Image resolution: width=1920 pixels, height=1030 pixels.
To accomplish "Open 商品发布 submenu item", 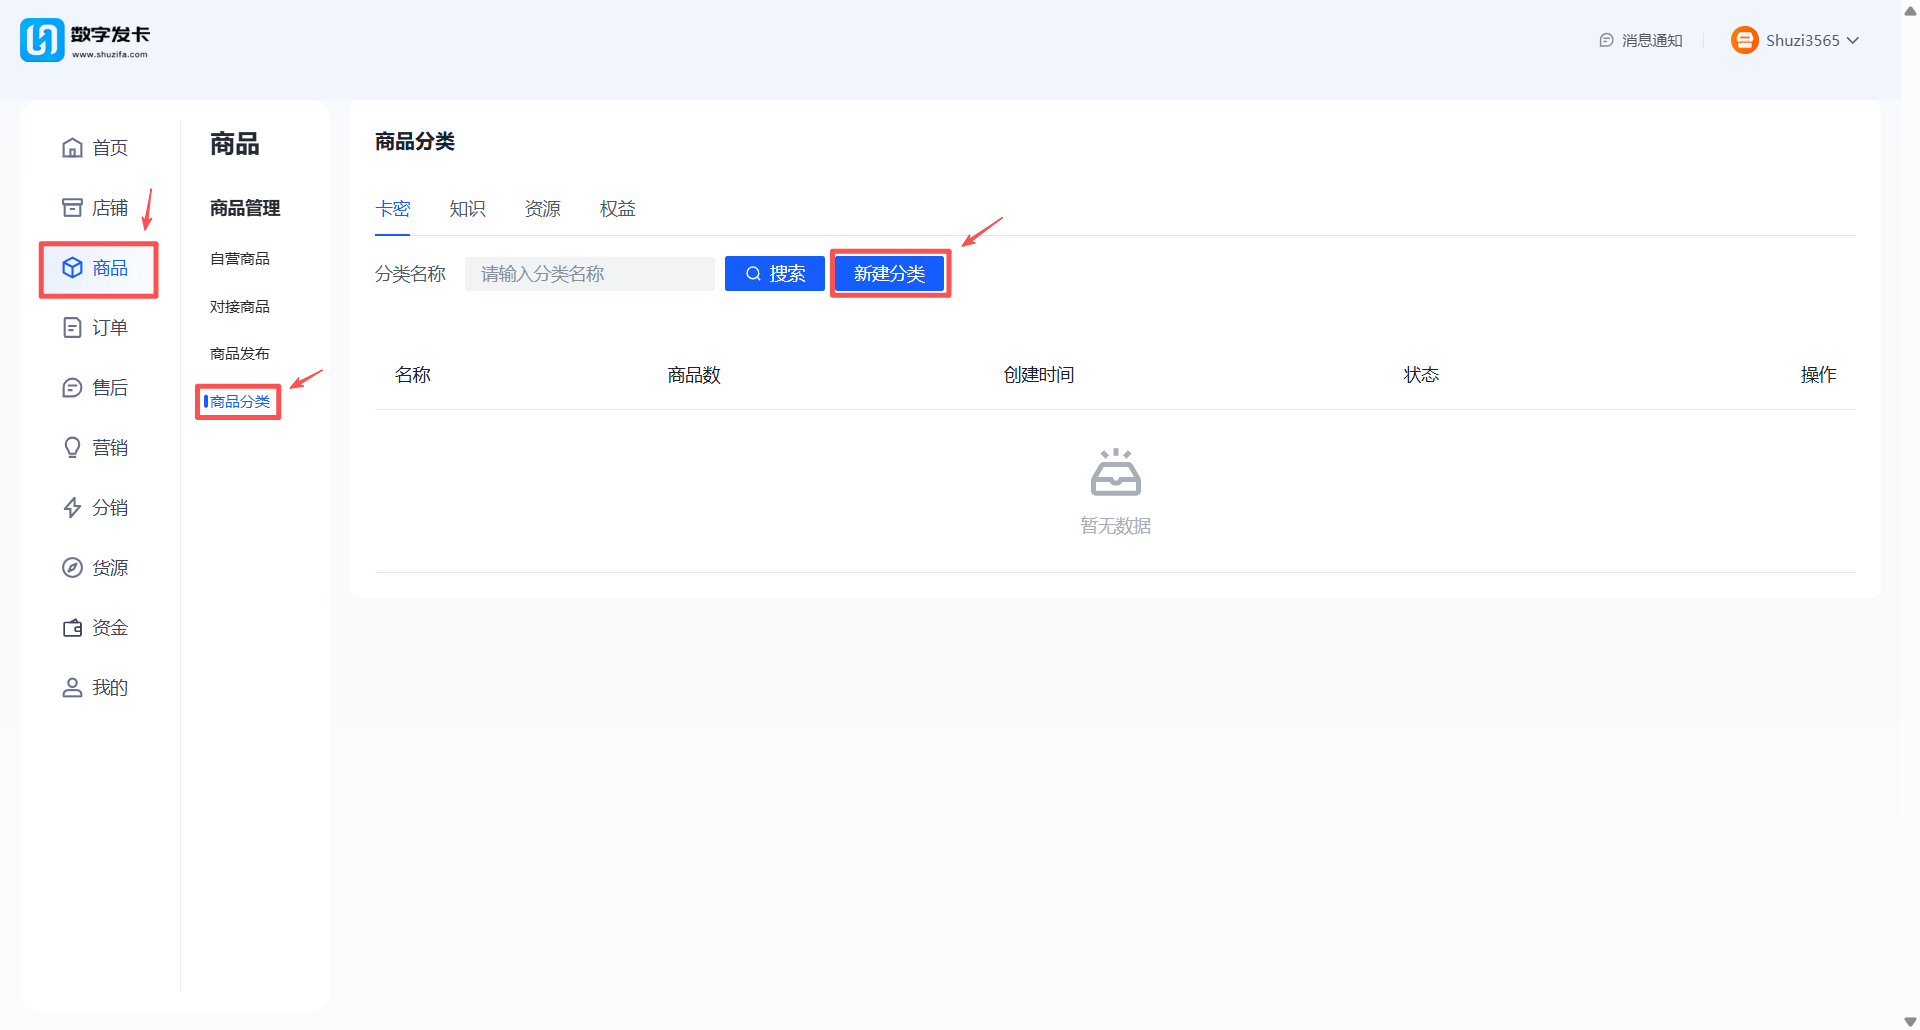I will tap(240, 354).
